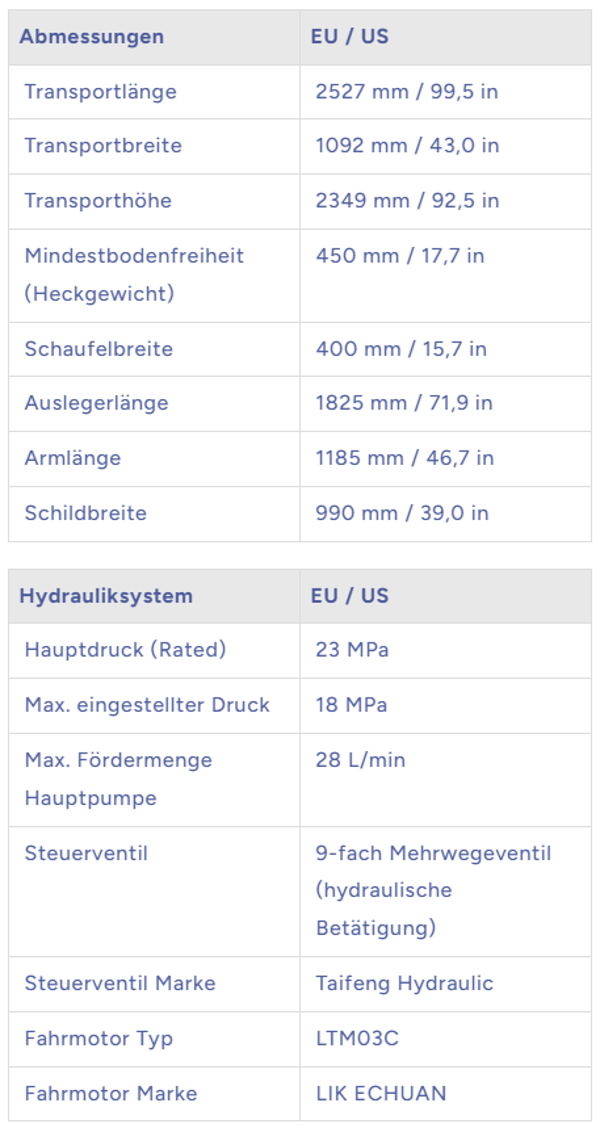The height and width of the screenshot is (1128, 600).
Task: Click the Armlänge row label
Action: (72, 458)
